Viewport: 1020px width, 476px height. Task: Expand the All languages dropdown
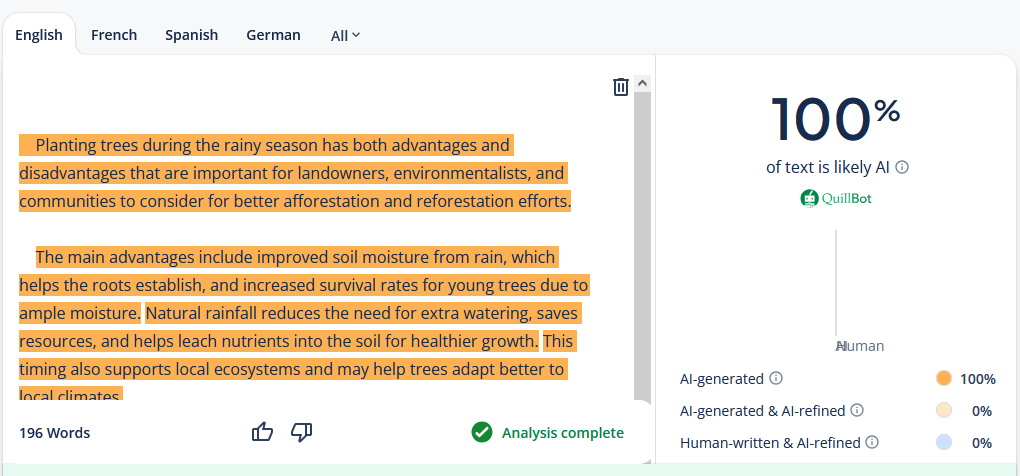345,36
